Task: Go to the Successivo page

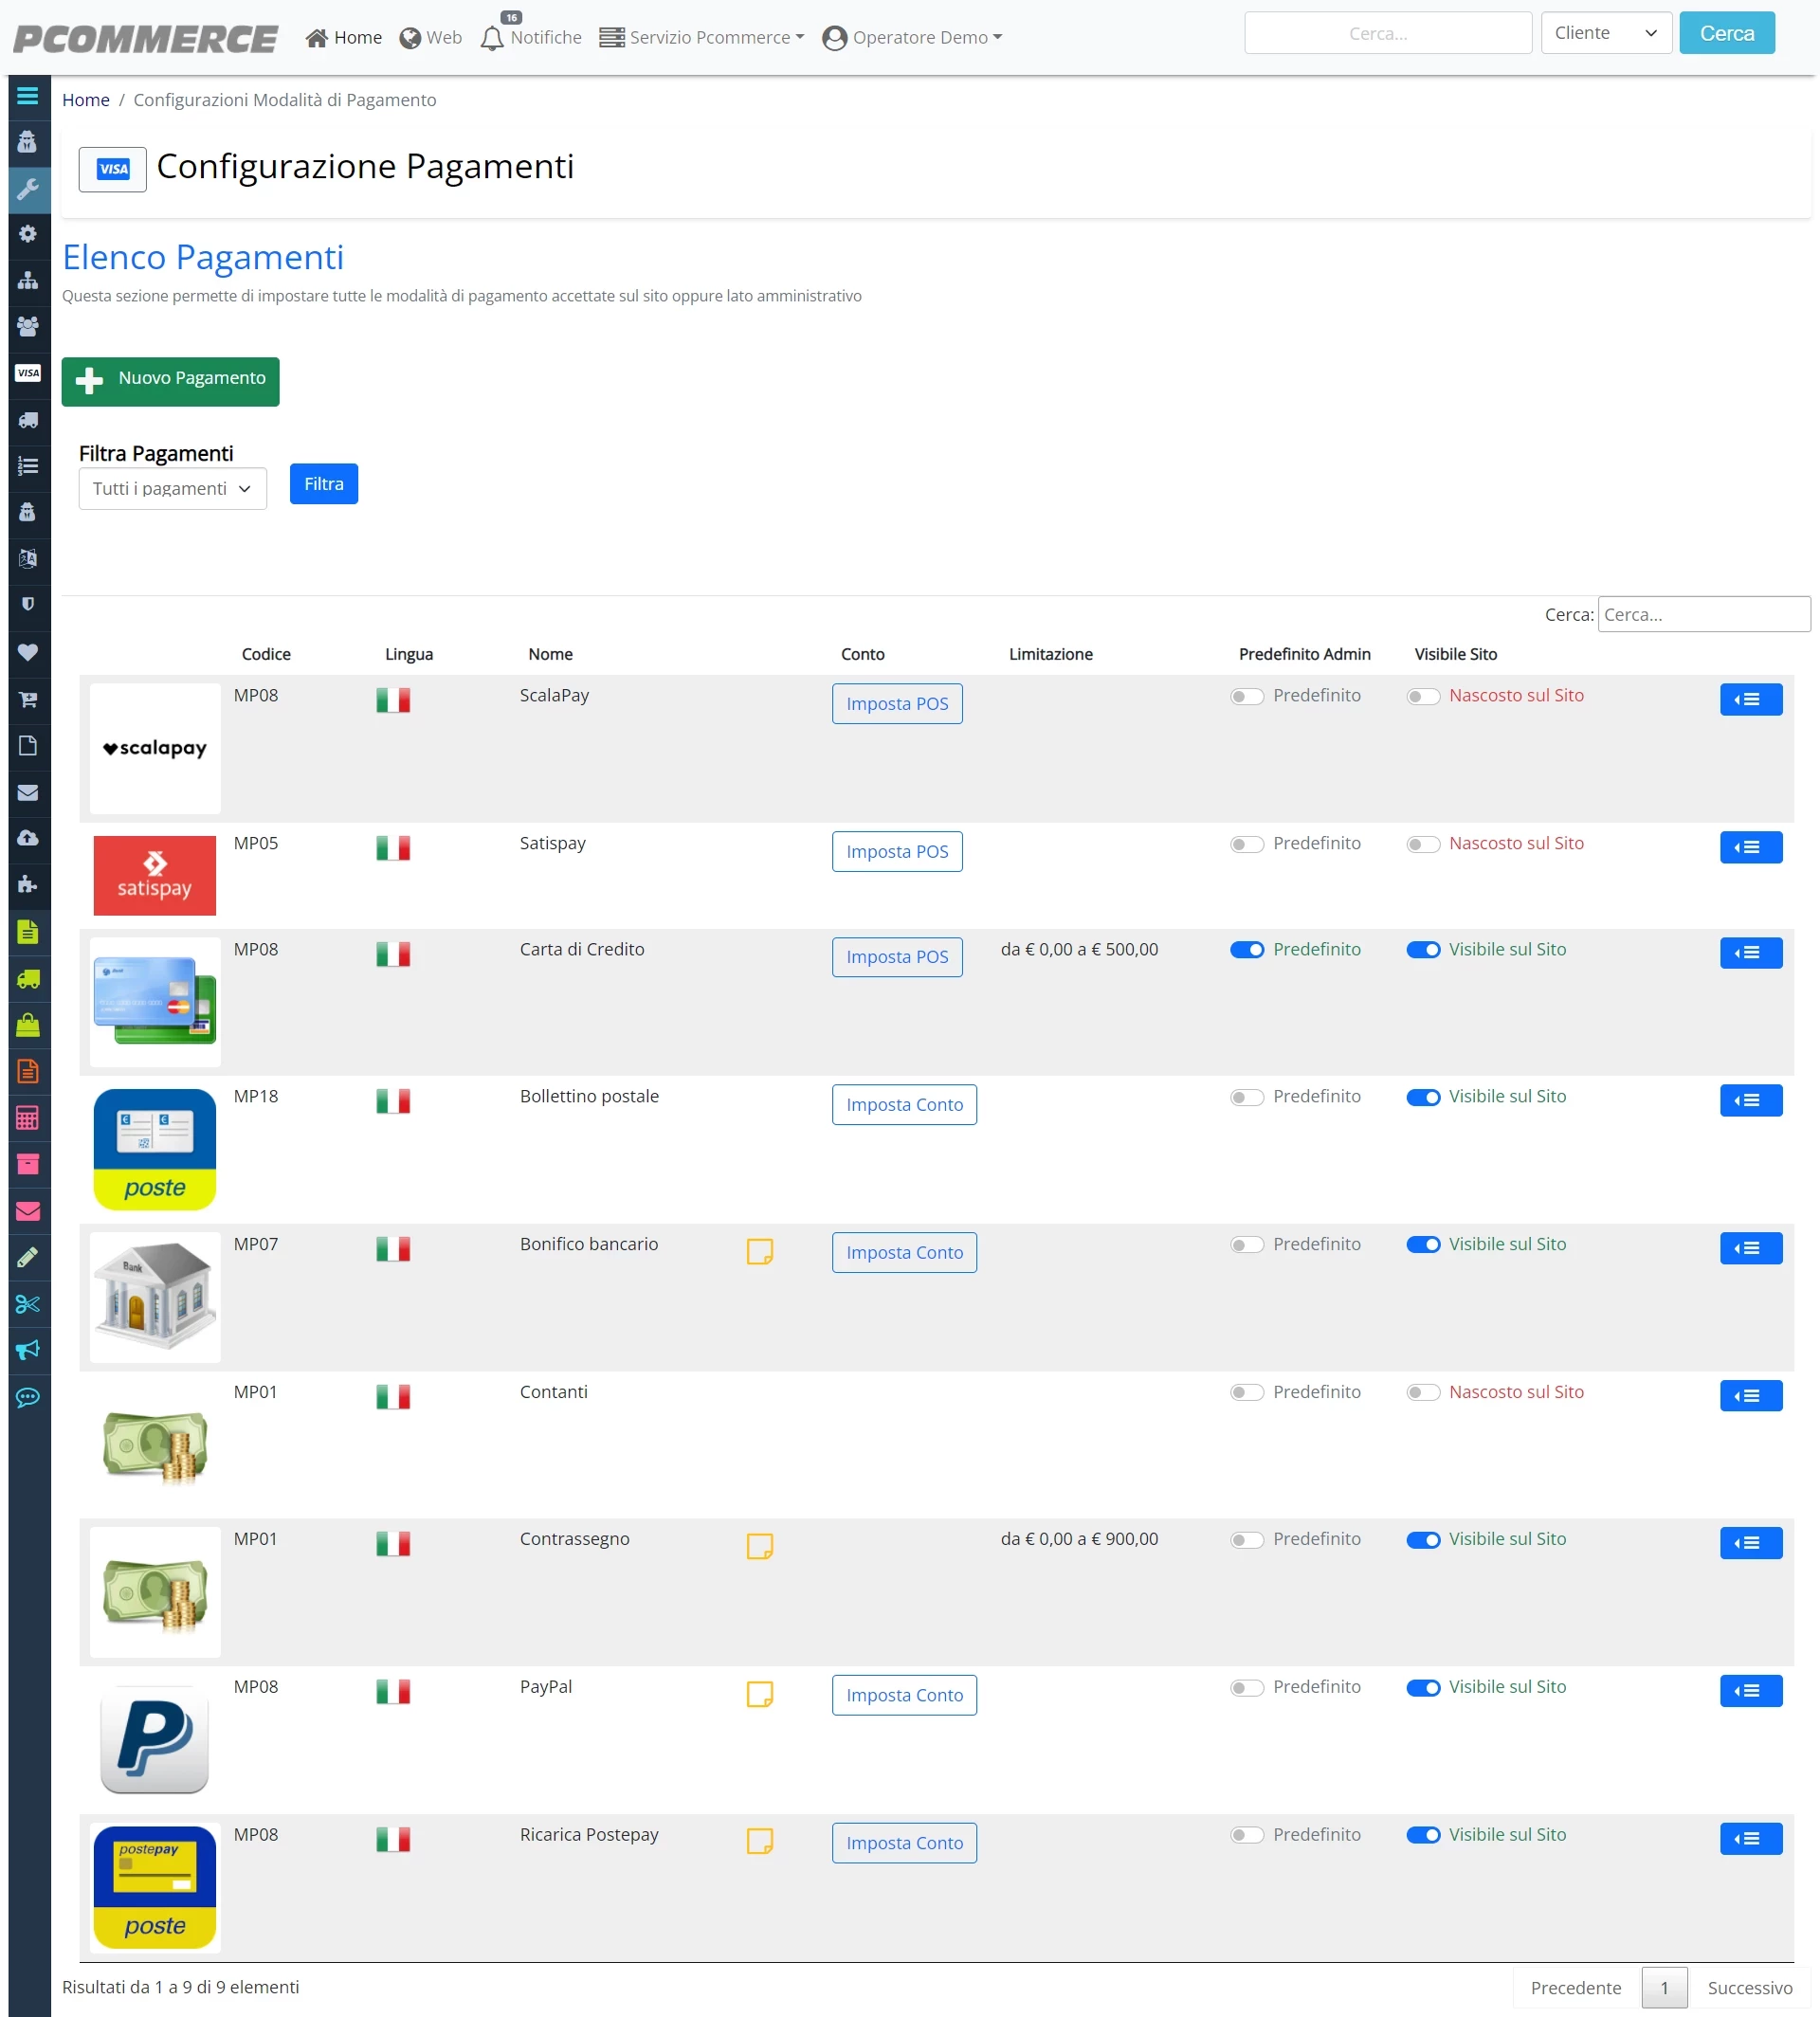Action: tap(1750, 1987)
